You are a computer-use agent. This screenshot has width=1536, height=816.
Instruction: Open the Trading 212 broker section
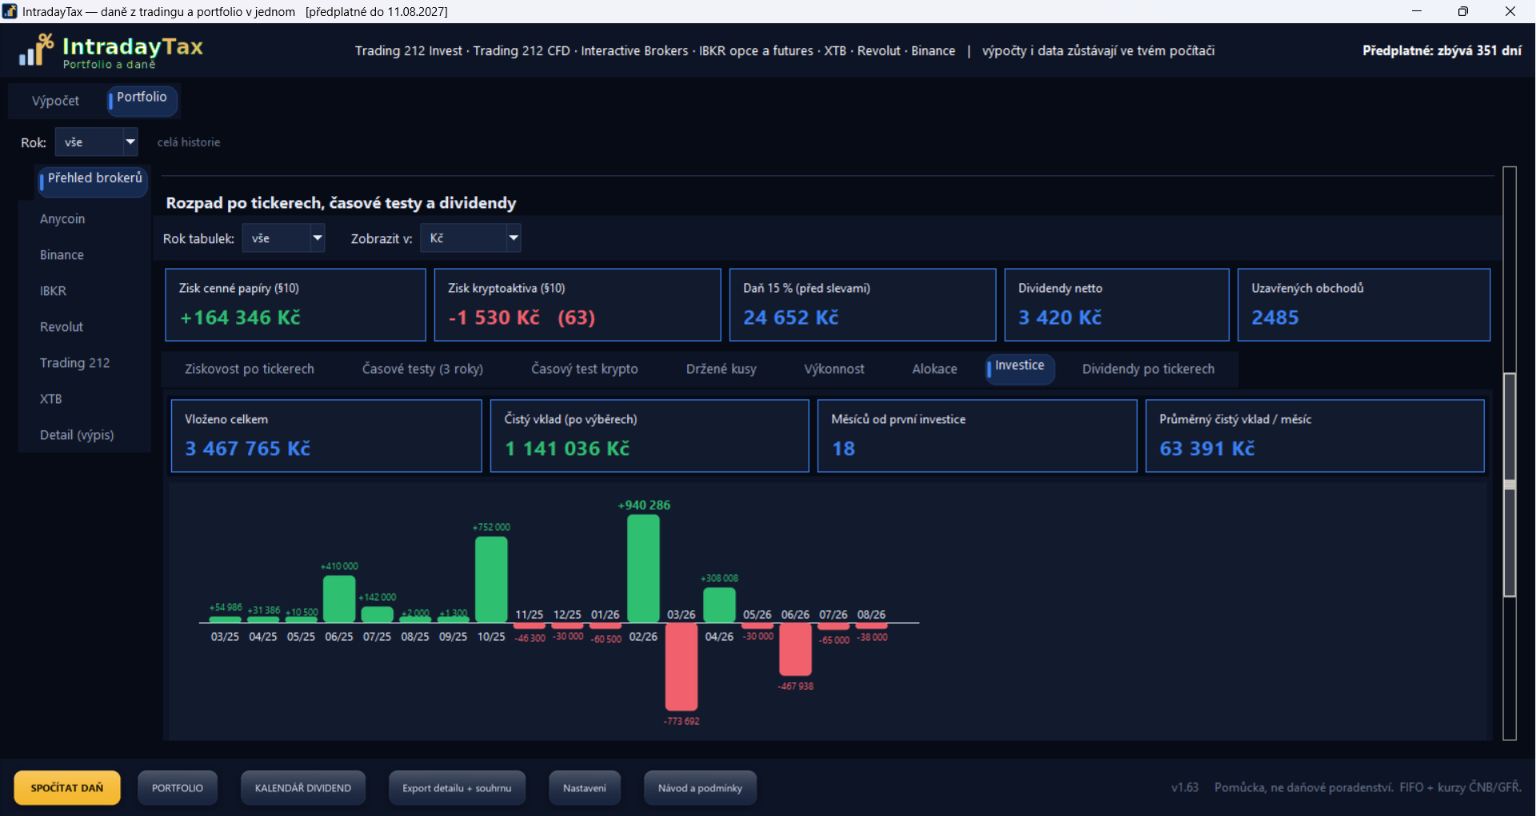pyautogui.click(x=75, y=363)
